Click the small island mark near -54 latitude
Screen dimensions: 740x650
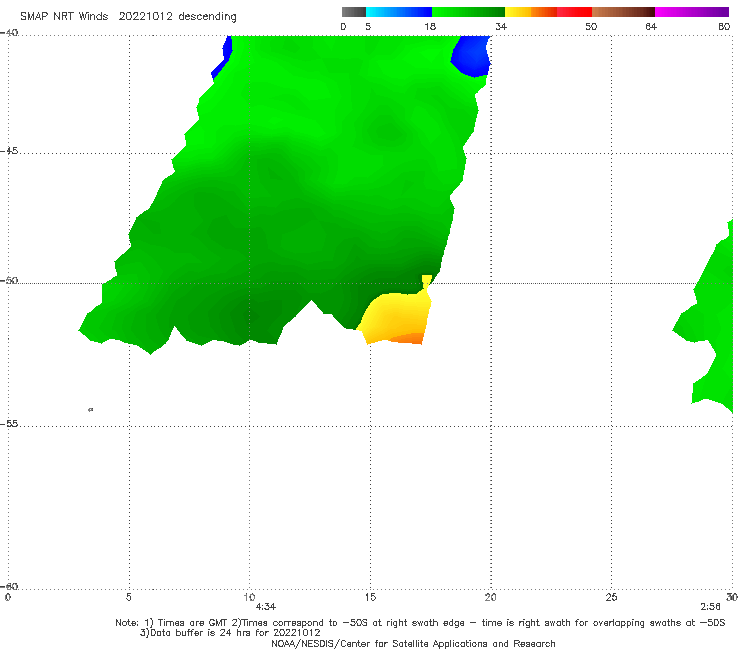point(91,409)
